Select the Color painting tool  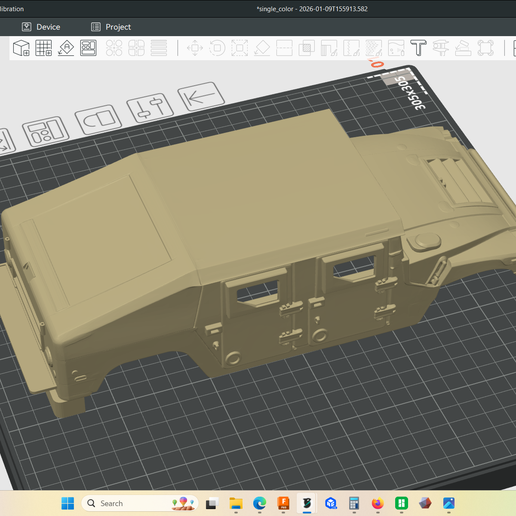coord(374,48)
